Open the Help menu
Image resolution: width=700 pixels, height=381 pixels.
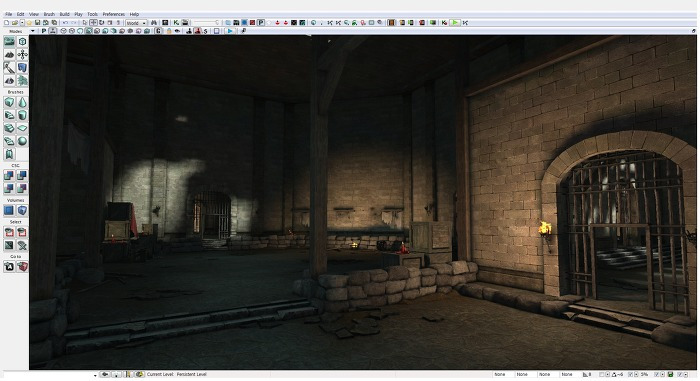click(134, 14)
